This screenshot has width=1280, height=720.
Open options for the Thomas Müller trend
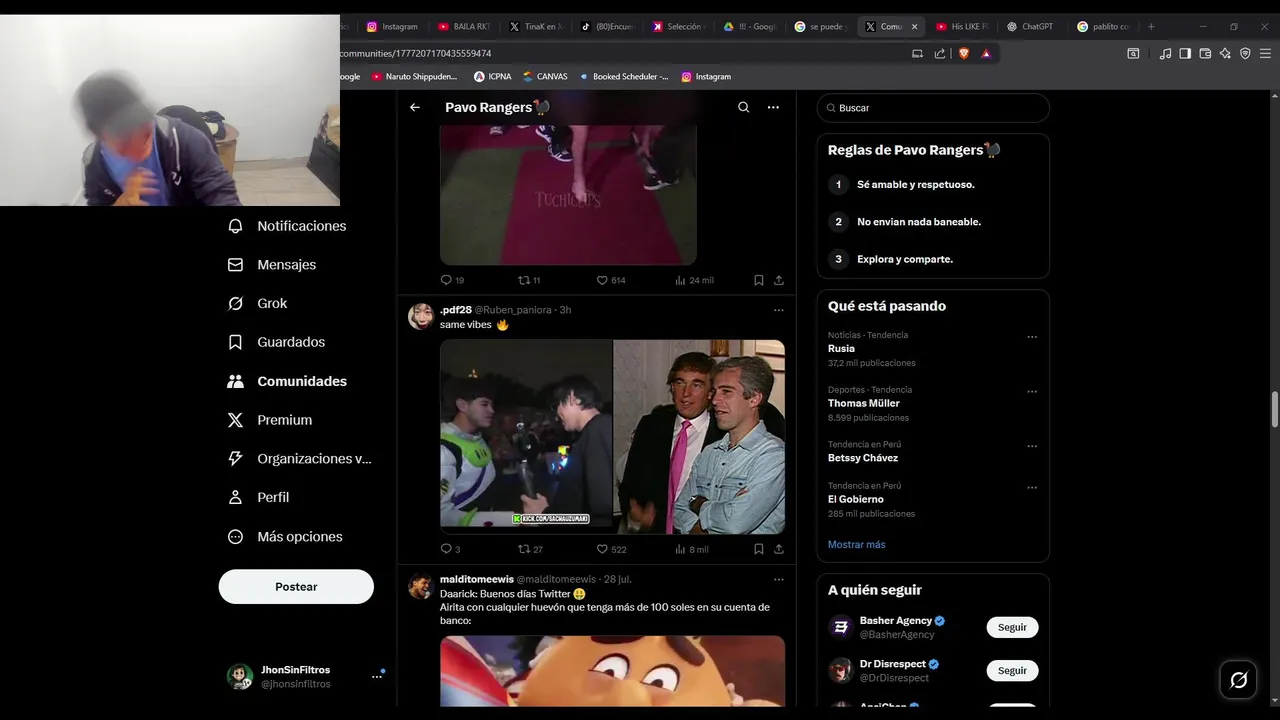click(1032, 391)
